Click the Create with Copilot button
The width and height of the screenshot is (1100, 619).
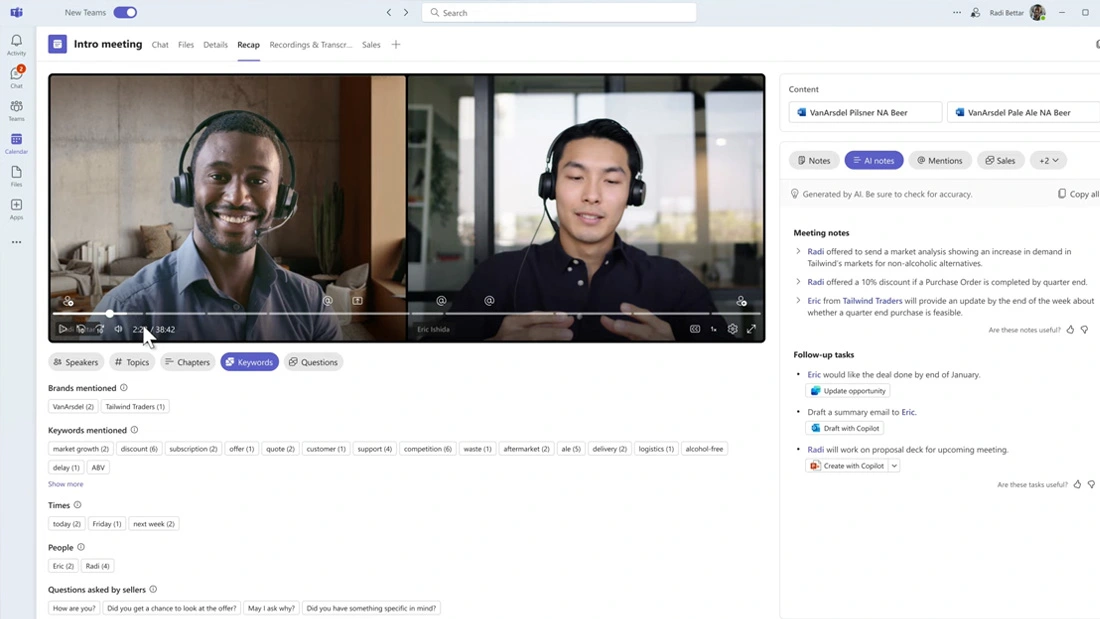(847, 465)
